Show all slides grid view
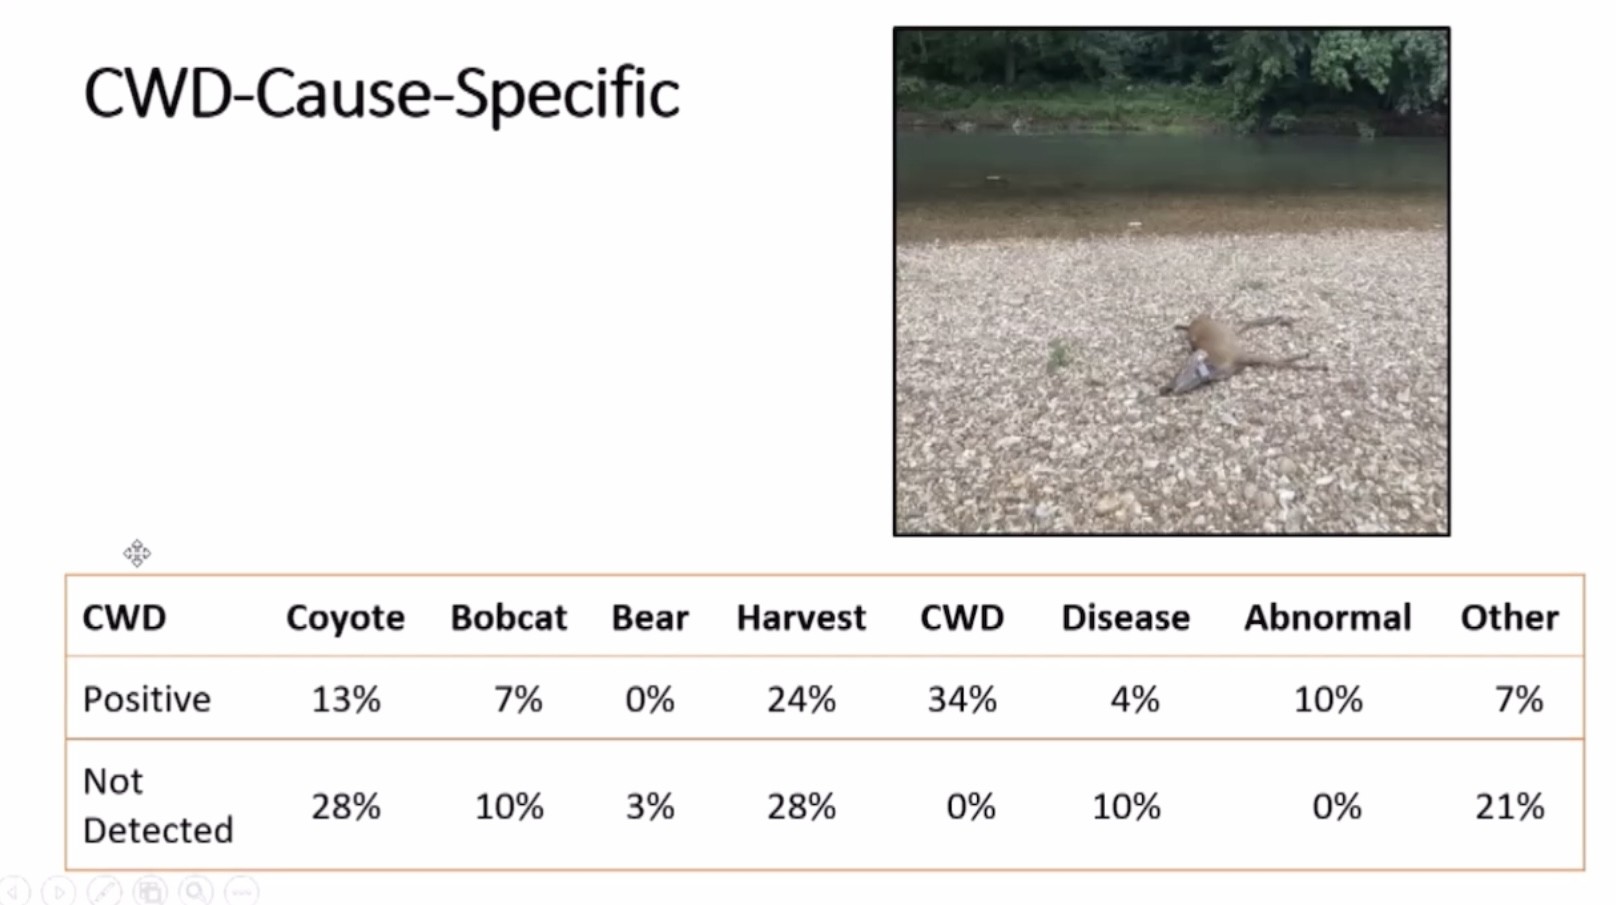Viewport: 1616px width, 905px height. pos(150,890)
